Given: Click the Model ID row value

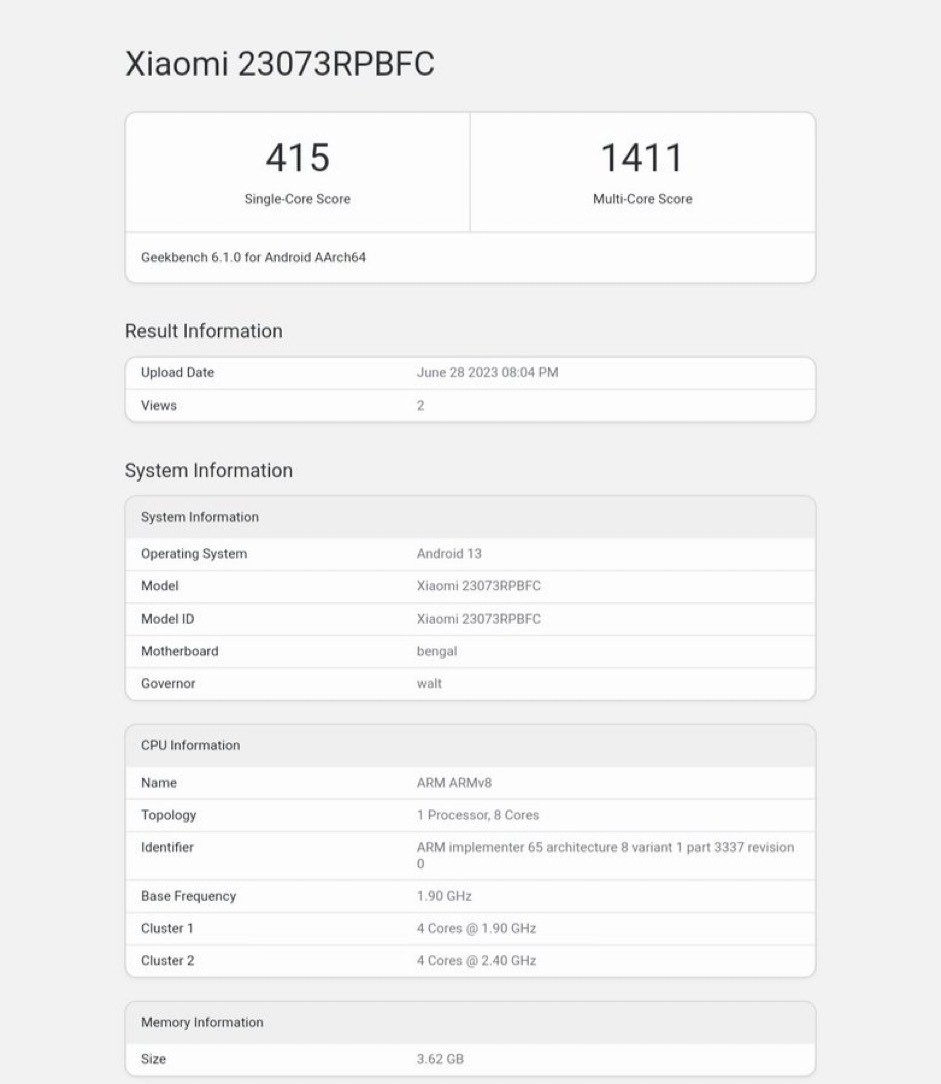Looking at the screenshot, I should point(478,619).
